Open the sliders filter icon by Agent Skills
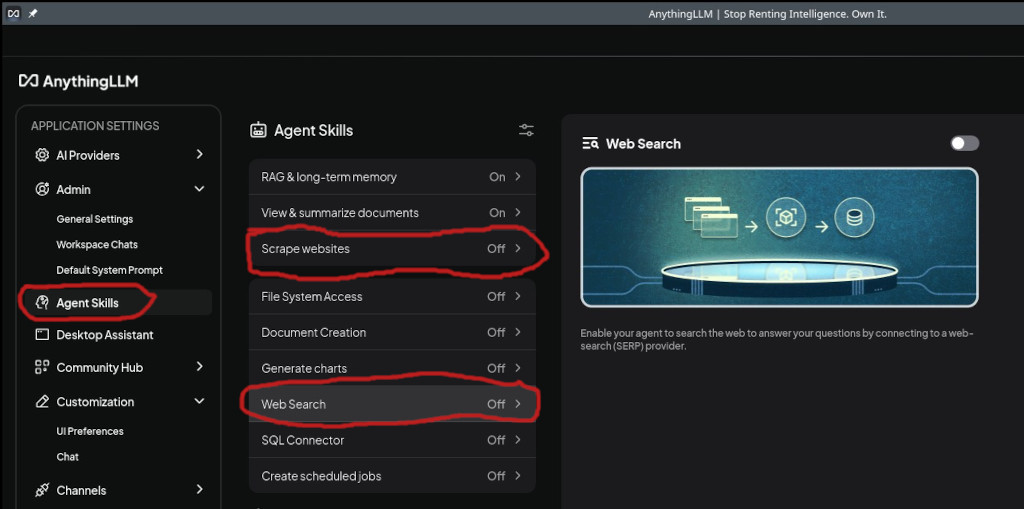The height and width of the screenshot is (509, 1024). pos(526,130)
